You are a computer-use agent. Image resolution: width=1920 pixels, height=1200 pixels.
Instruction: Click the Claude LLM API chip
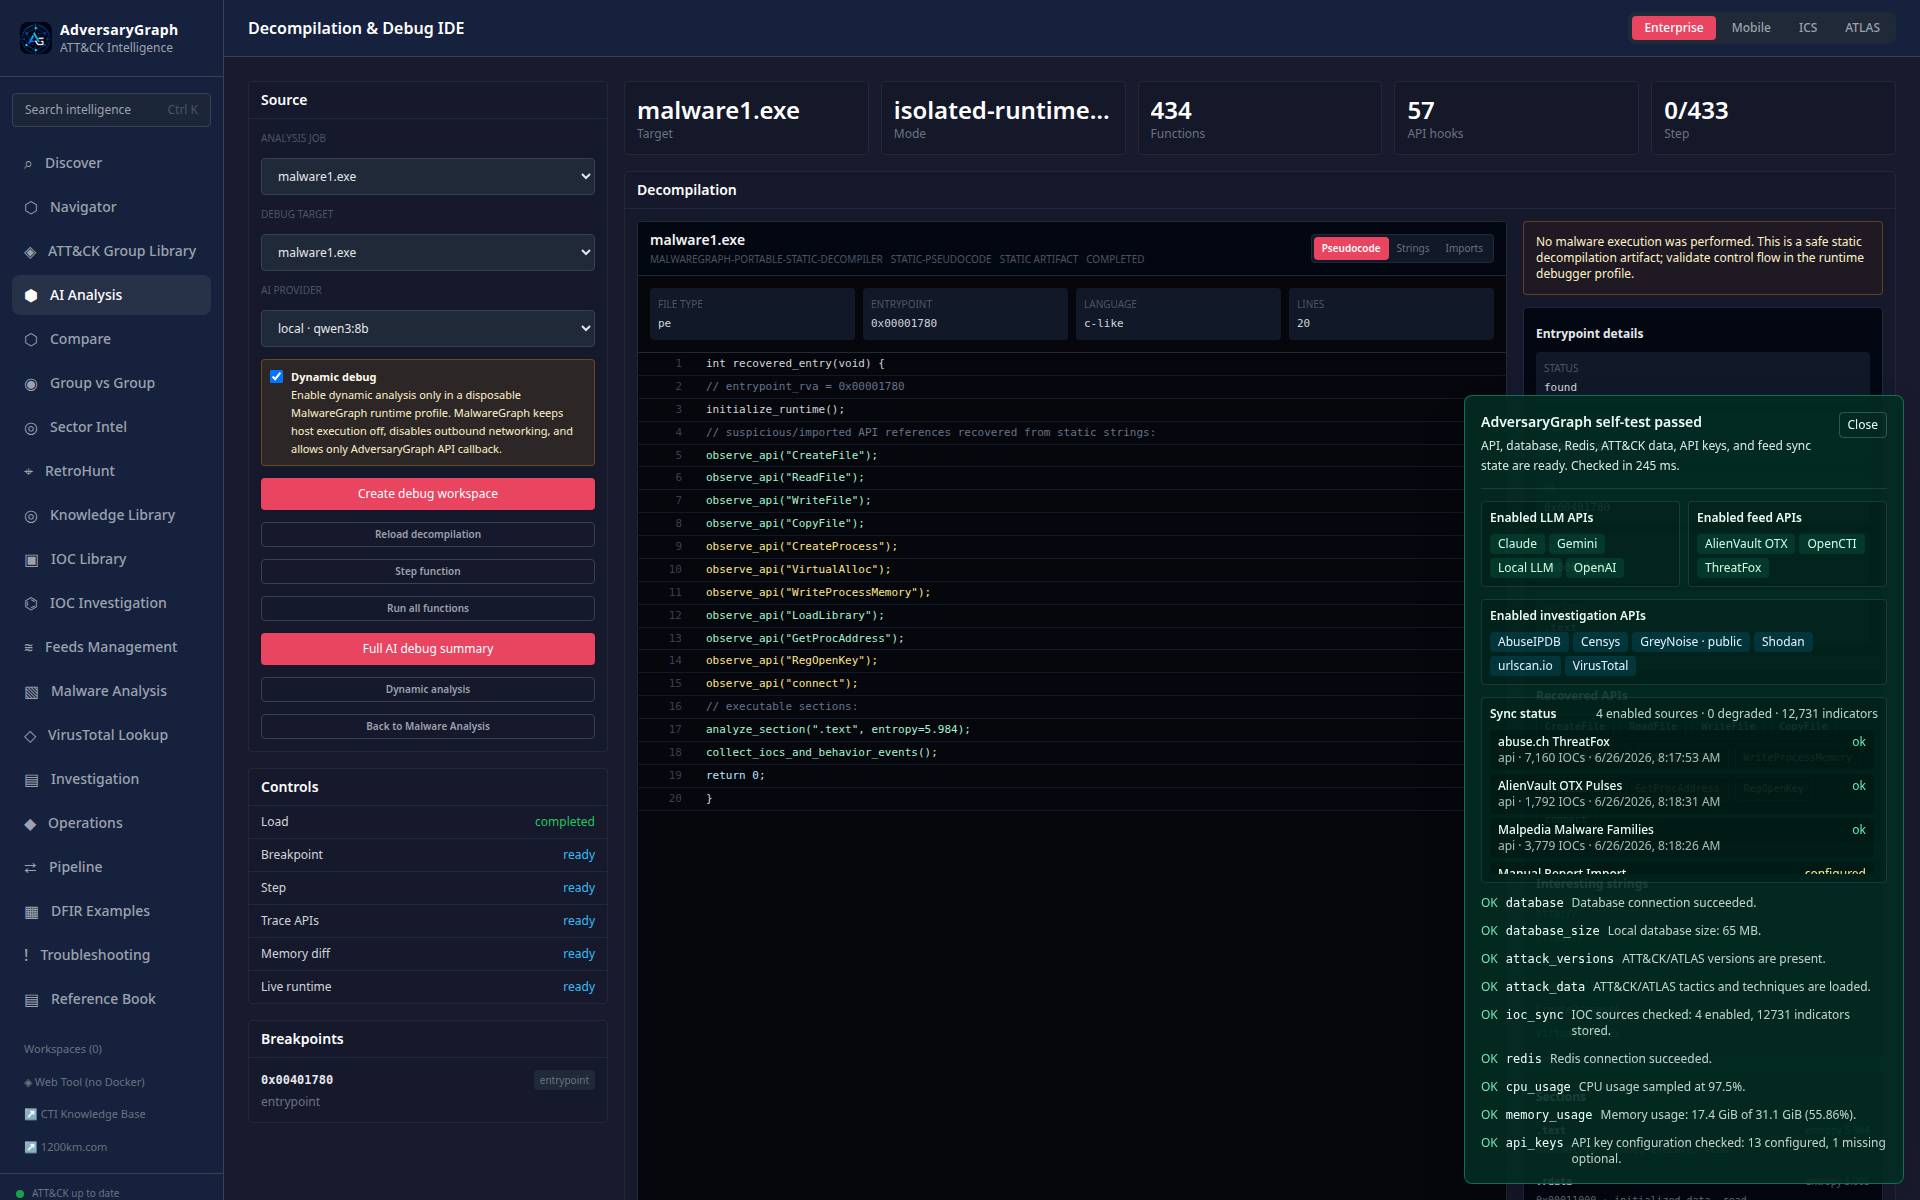pyautogui.click(x=1517, y=544)
